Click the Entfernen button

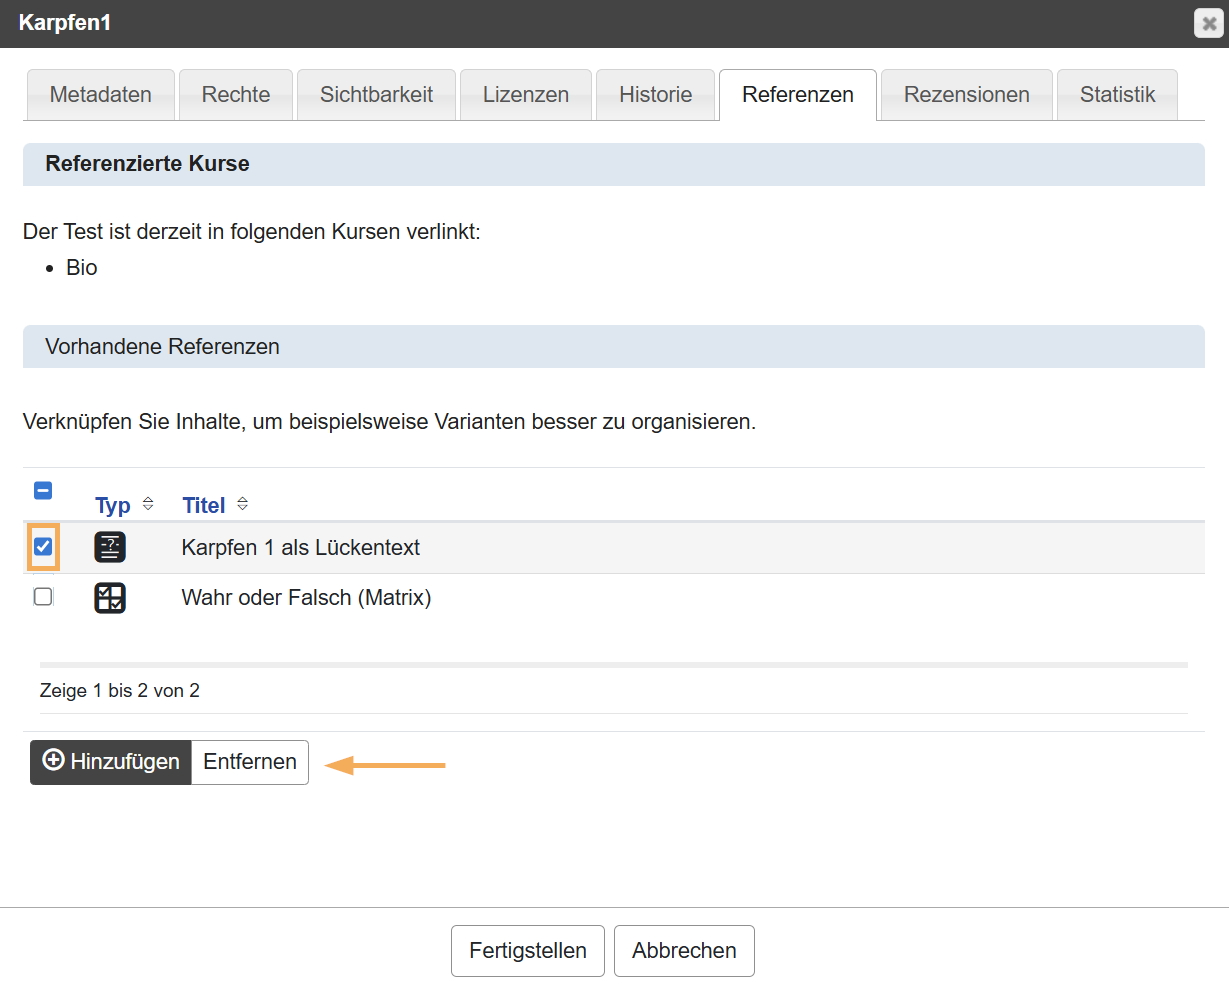tap(250, 762)
